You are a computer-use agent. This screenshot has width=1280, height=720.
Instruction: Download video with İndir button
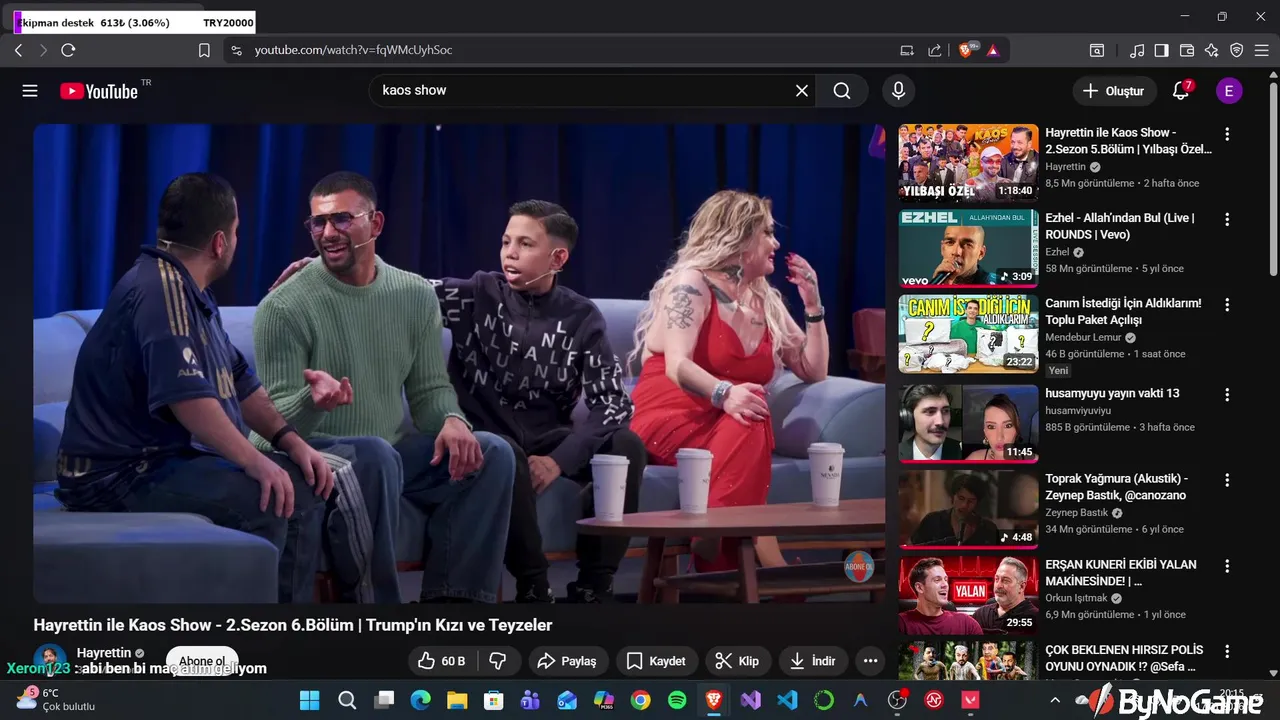pyautogui.click(x=812, y=661)
